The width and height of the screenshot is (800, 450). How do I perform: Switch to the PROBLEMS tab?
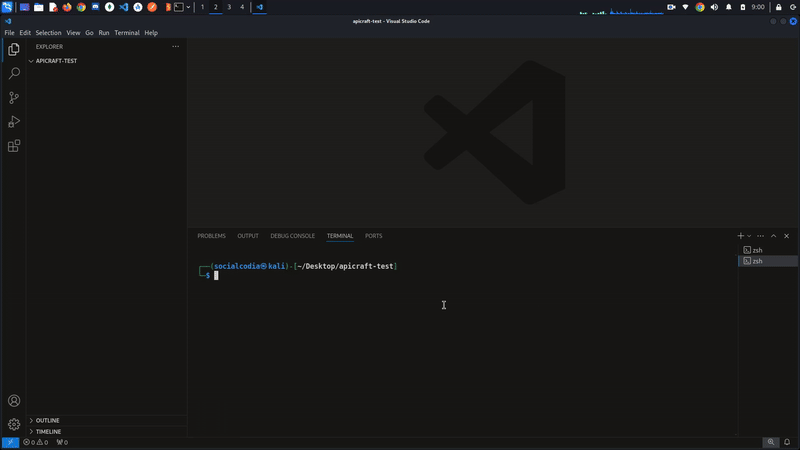click(x=211, y=236)
